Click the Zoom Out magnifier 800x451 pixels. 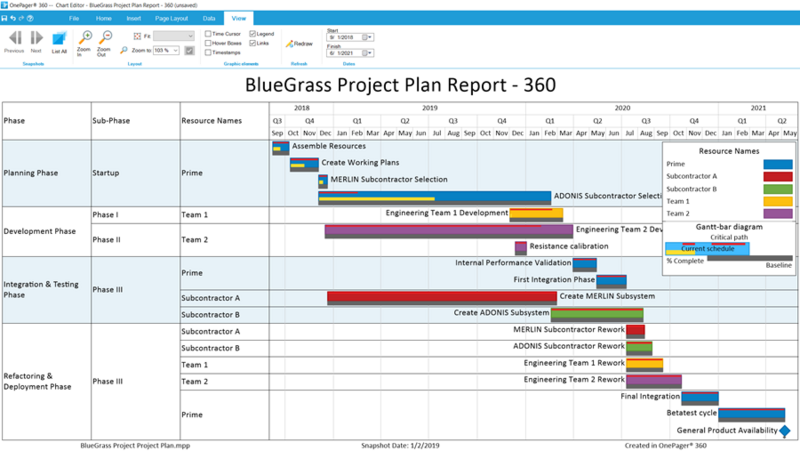(105, 37)
